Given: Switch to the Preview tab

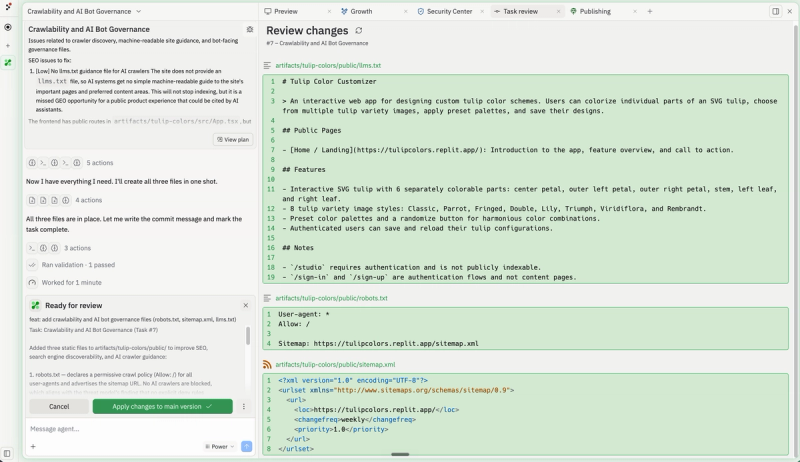Looking at the screenshot, I should (286, 11).
